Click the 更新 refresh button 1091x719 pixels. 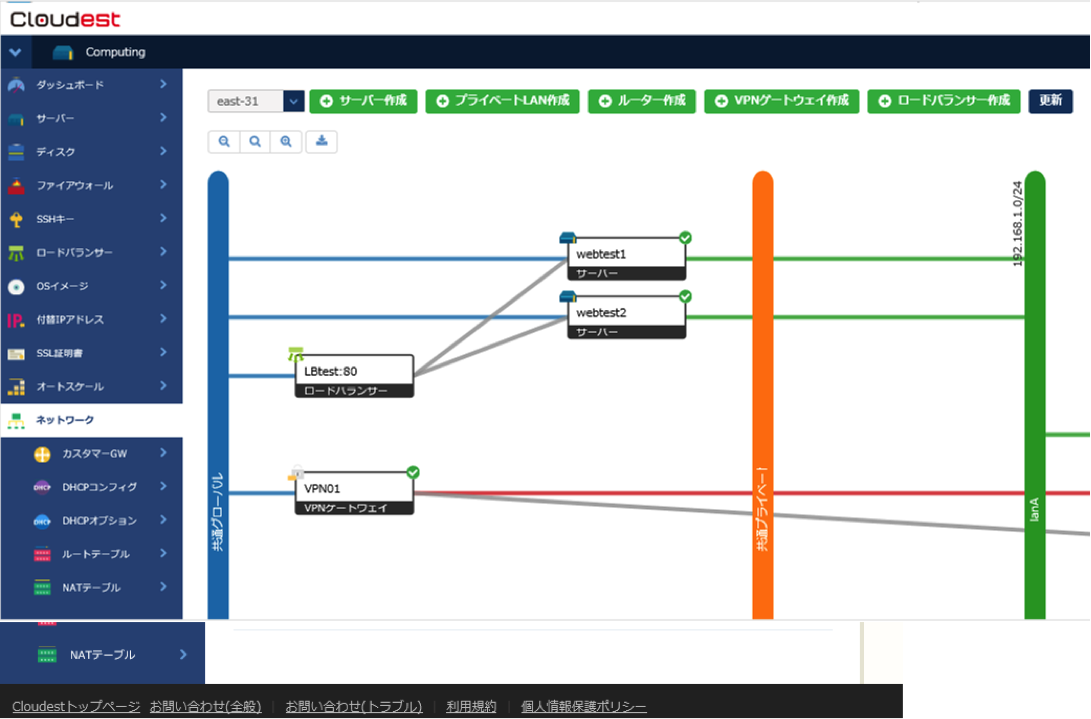pos(1050,101)
